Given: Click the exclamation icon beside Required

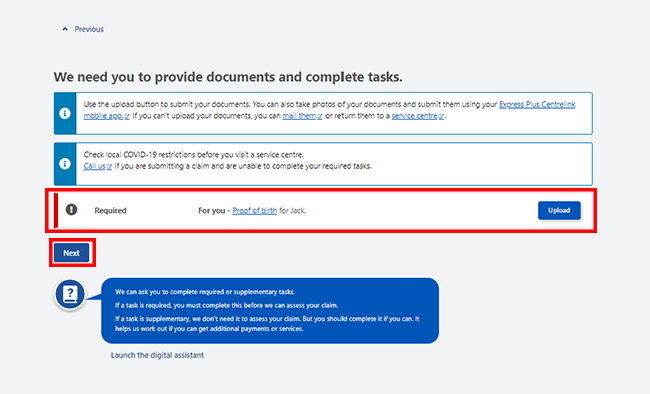Looking at the screenshot, I should [71, 210].
